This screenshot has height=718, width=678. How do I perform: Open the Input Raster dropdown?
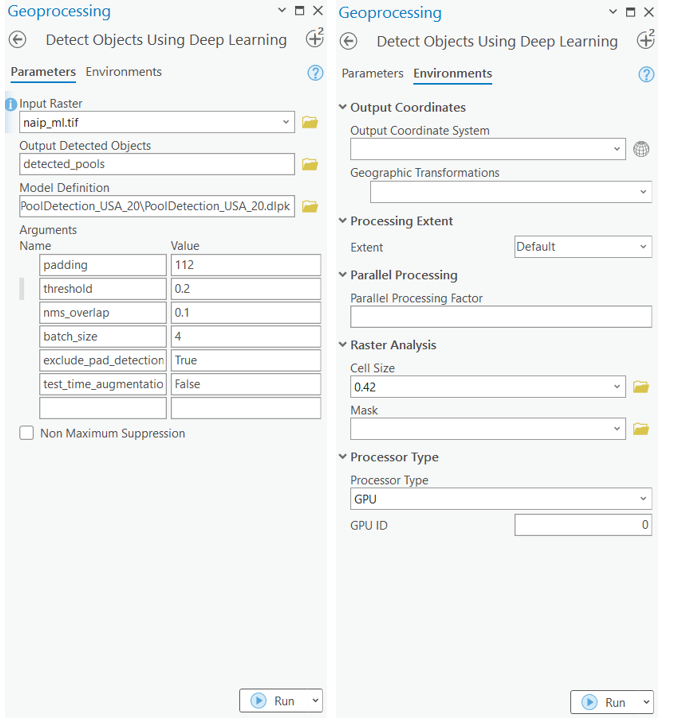point(286,123)
